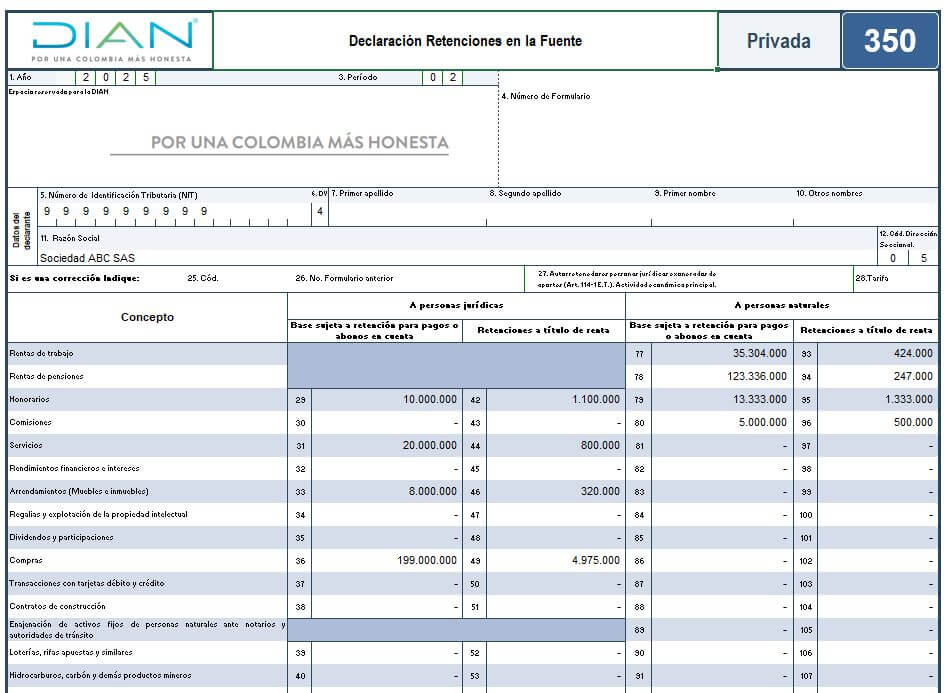Select the Dividendos y participaciones label
The image size is (947, 693).
61,537
